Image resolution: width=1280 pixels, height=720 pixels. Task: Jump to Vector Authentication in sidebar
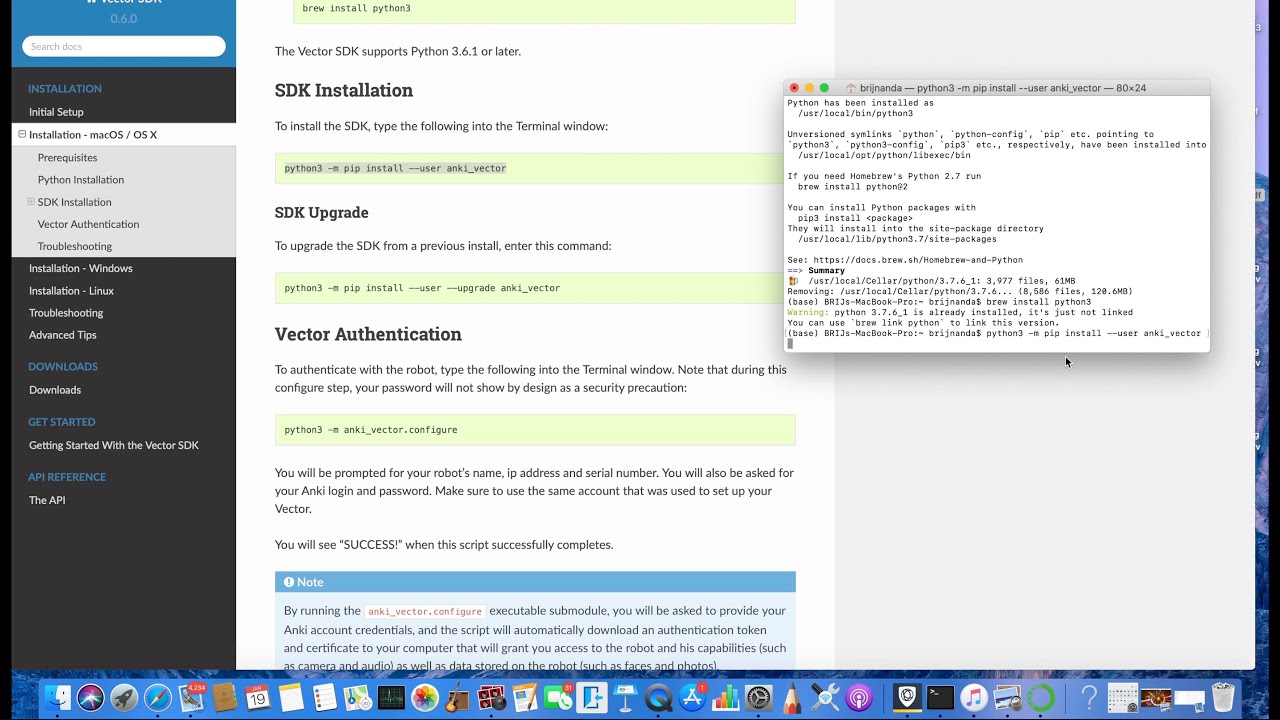coord(88,224)
